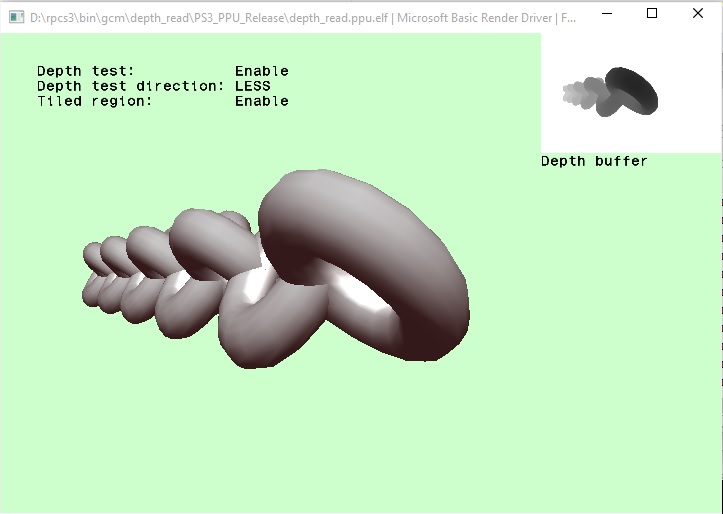Click the 'Tiled region:' label

coord(95,101)
